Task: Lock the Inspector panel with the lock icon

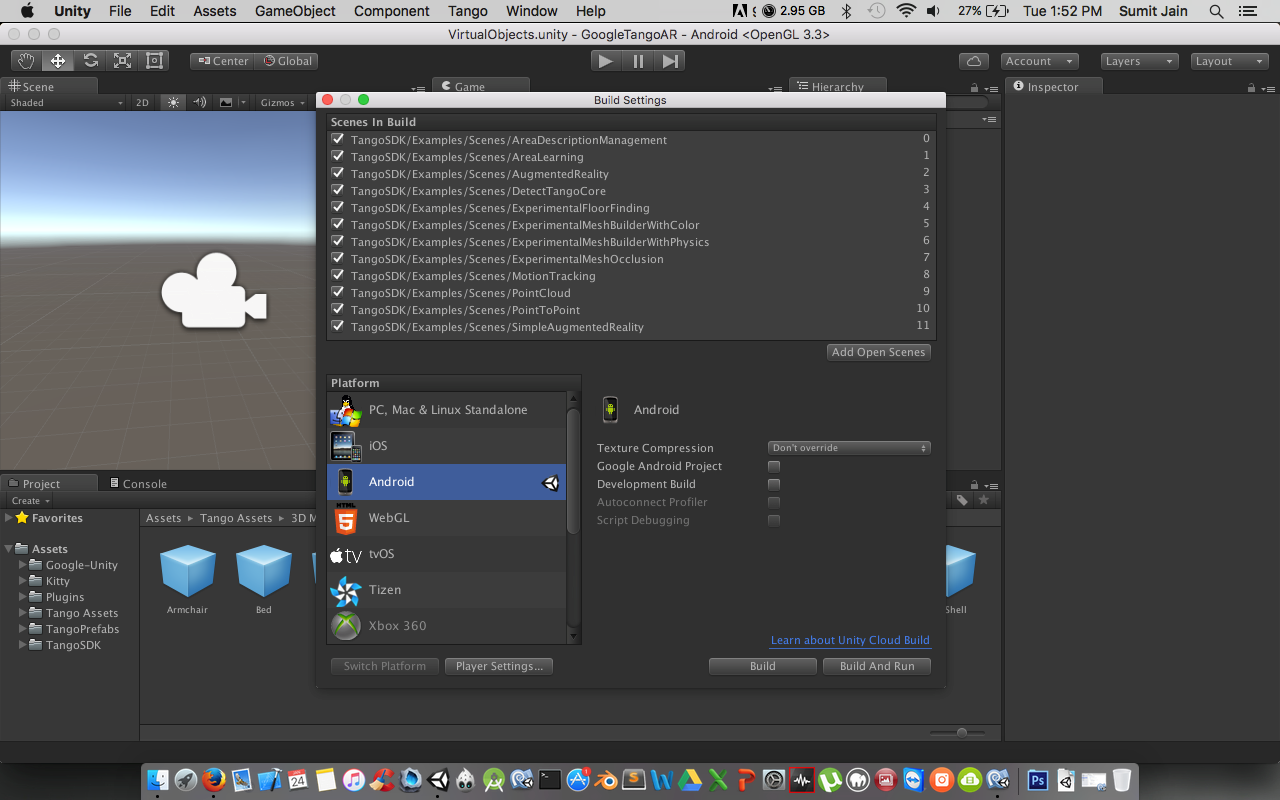Action: coord(1251,88)
